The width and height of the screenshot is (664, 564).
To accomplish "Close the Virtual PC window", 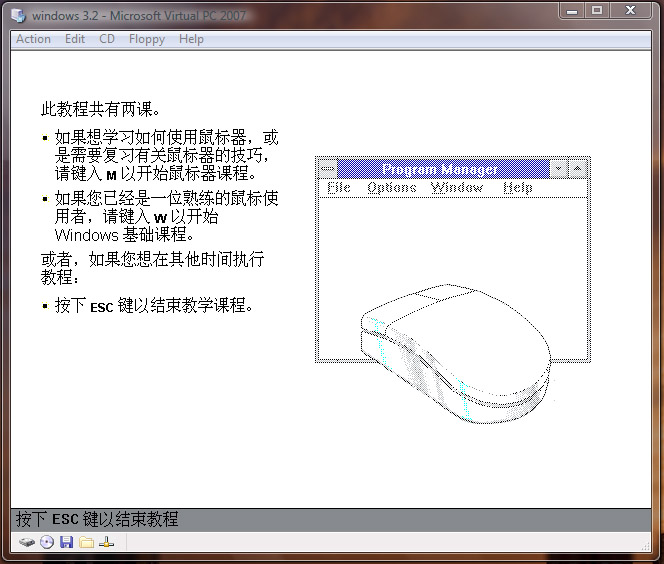I will tap(630, 10).
